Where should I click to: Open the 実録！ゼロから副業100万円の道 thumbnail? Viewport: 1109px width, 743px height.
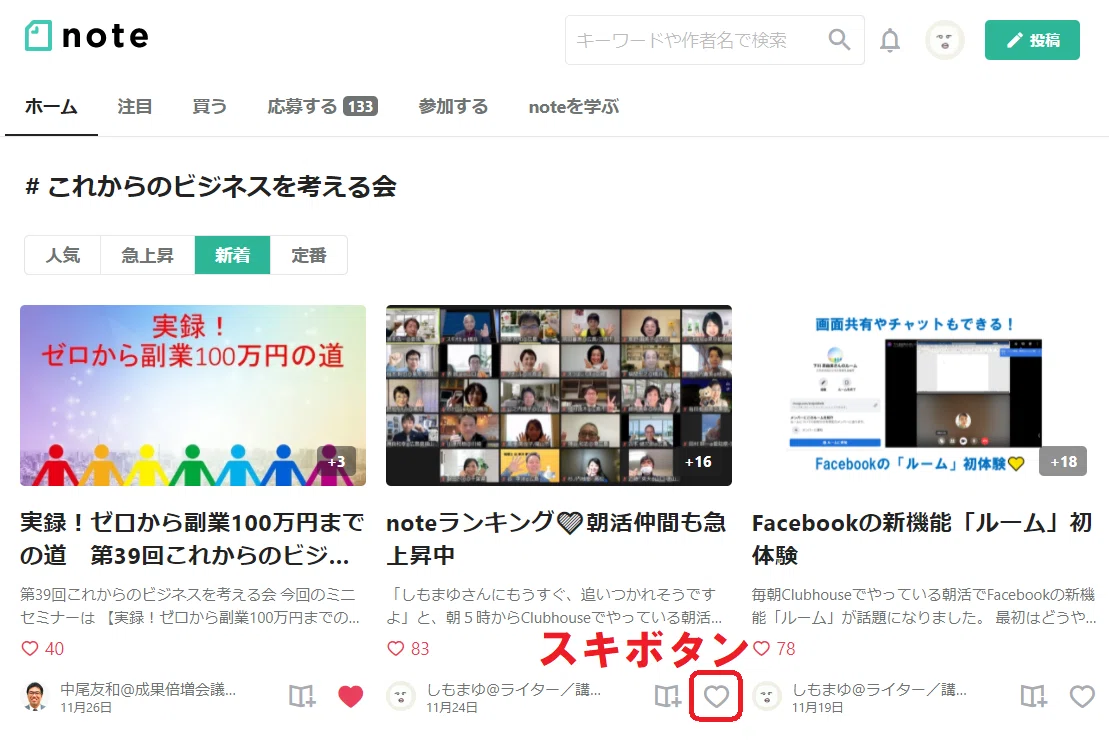193,395
